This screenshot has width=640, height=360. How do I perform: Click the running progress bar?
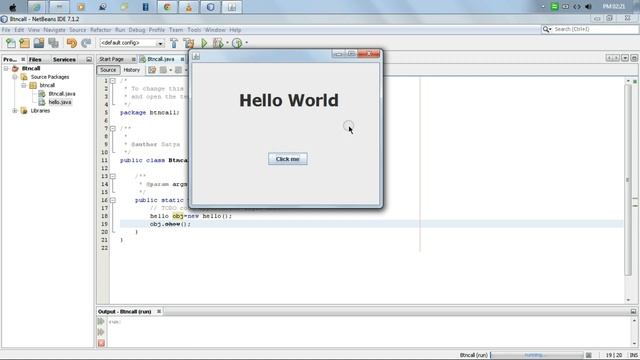tap(536, 356)
